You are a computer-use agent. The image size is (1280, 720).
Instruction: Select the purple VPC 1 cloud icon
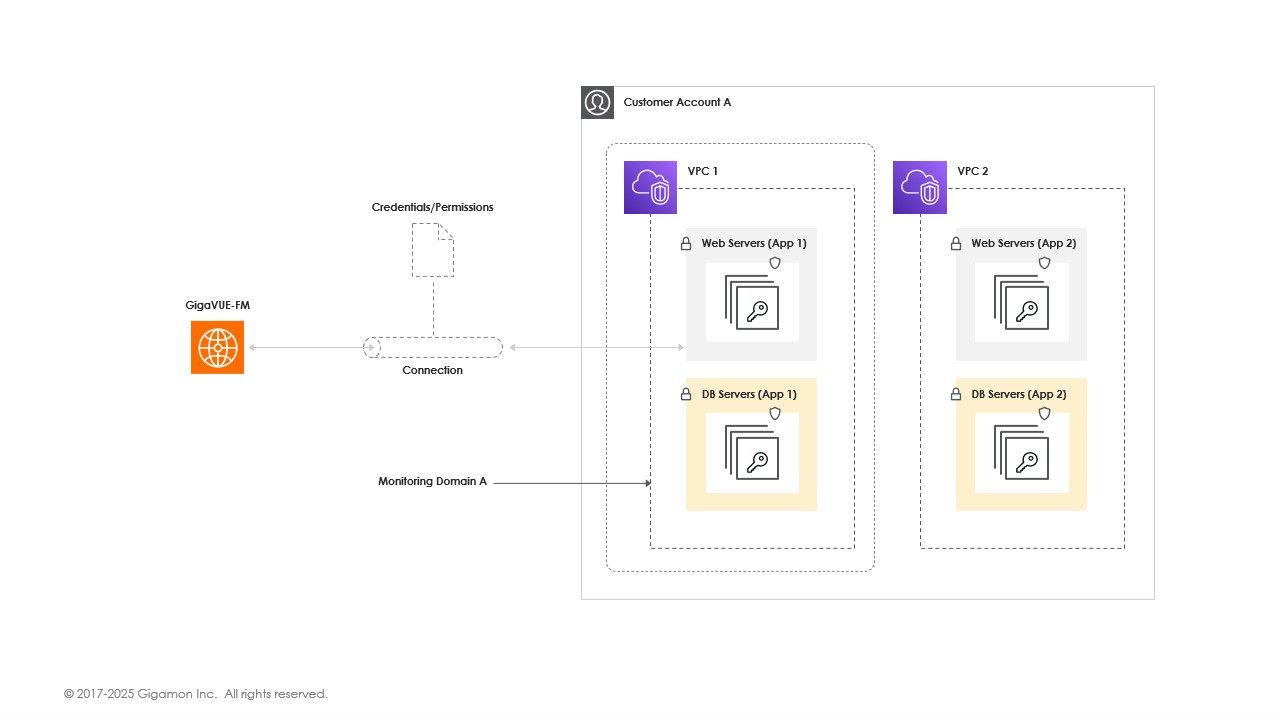point(650,187)
